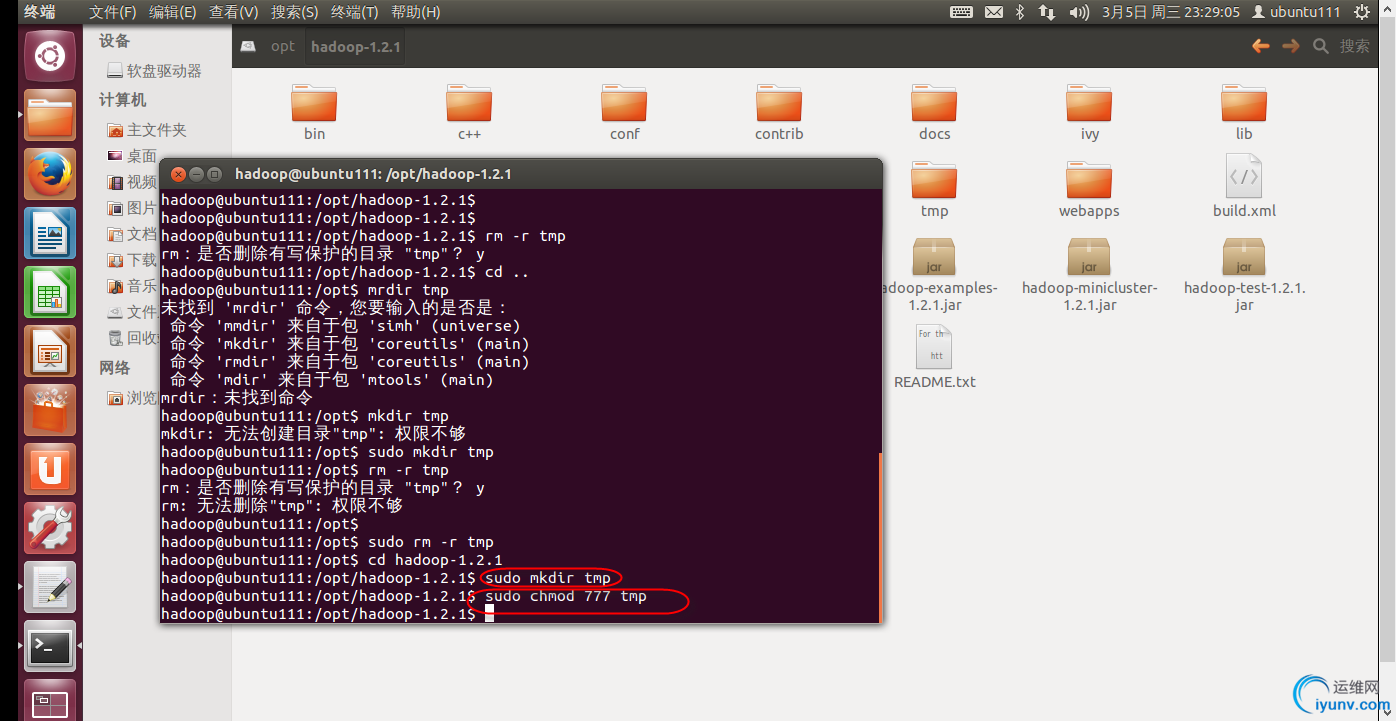The height and width of the screenshot is (721, 1396).
Task: Open the 文件(F) menu
Action: (113, 12)
